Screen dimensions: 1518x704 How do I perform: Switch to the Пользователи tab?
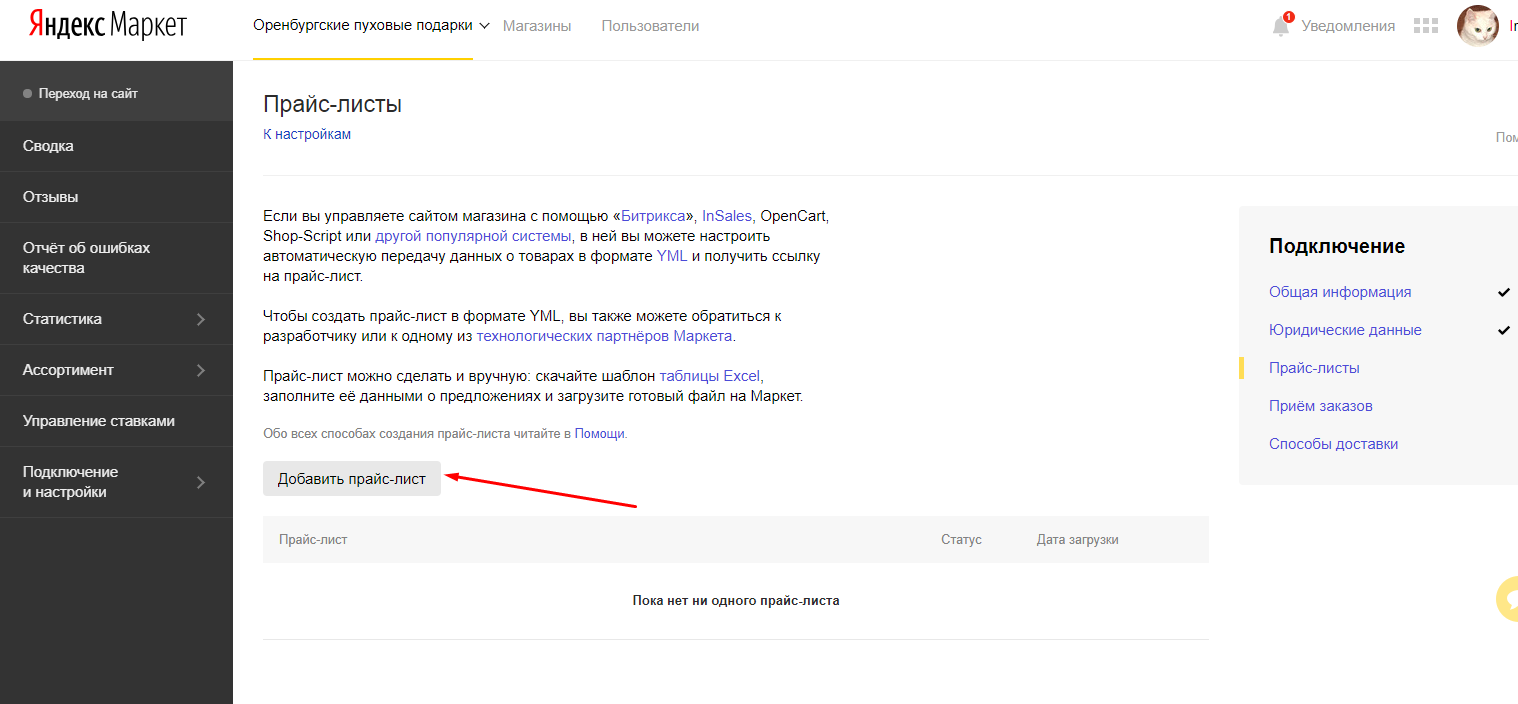(x=650, y=26)
